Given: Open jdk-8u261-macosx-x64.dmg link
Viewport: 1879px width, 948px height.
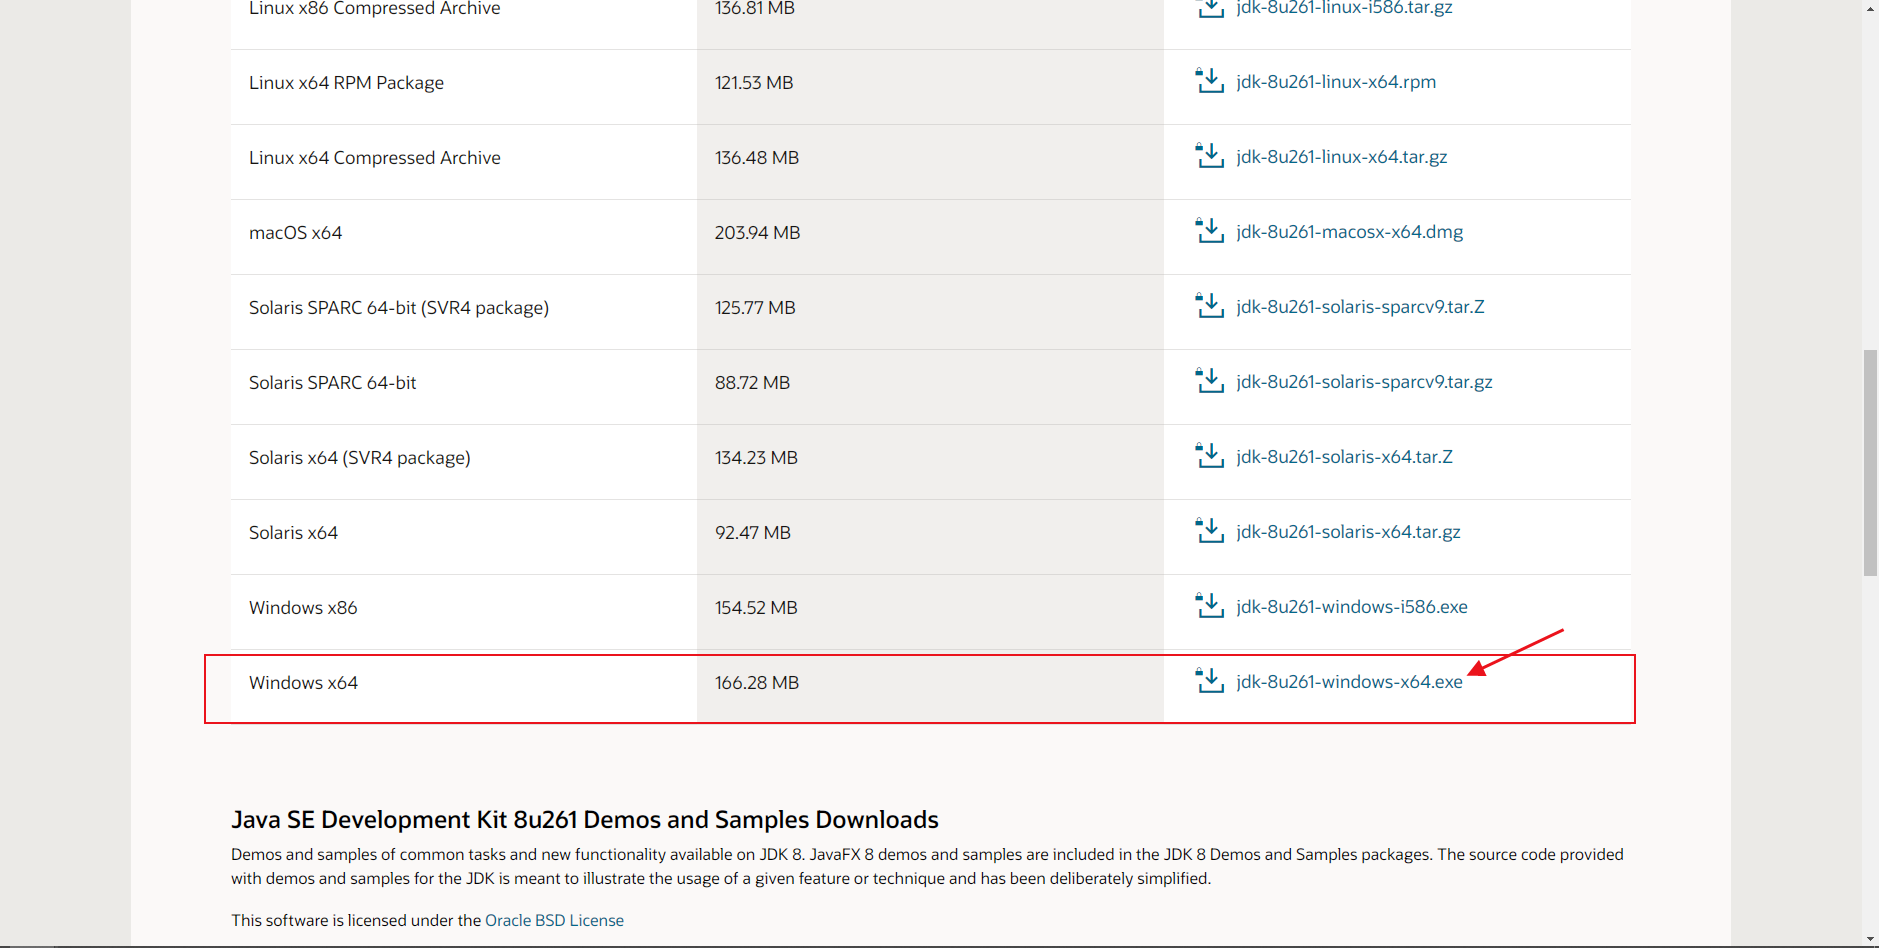Looking at the screenshot, I should click(x=1350, y=232).
